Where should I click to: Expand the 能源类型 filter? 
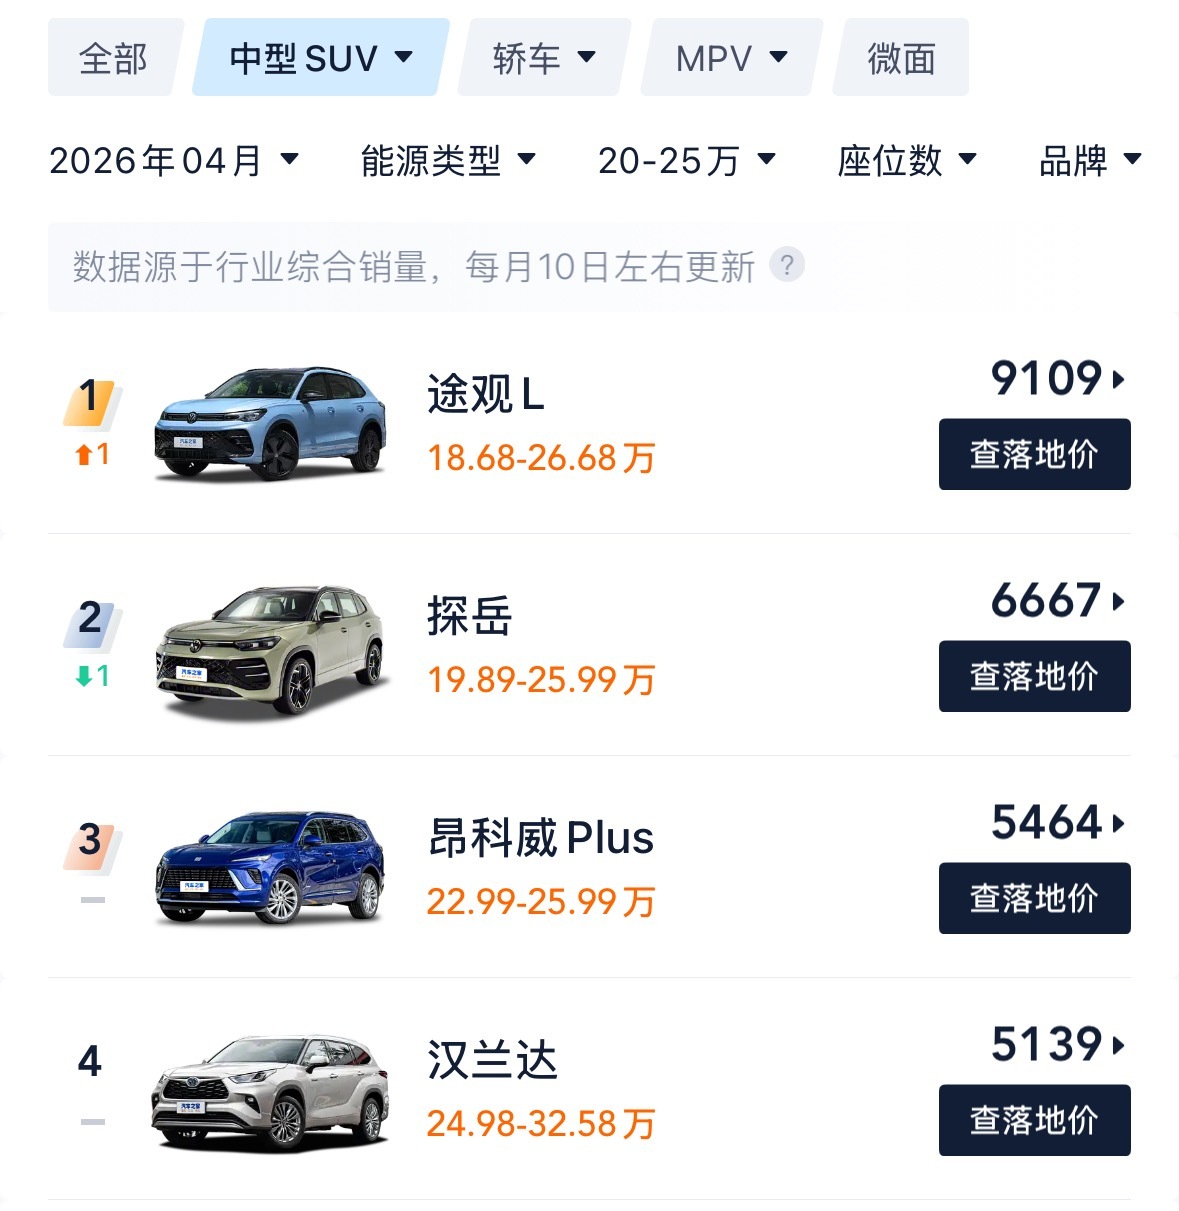pos(448,160)
